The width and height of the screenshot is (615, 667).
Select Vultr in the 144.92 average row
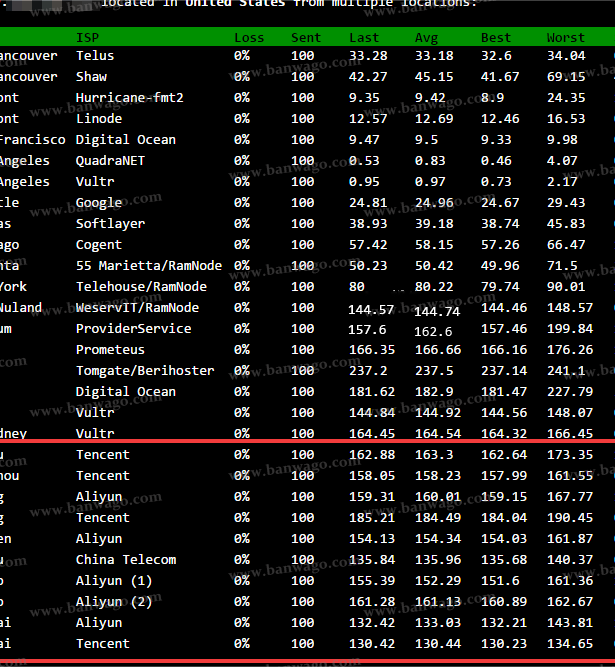95,413
